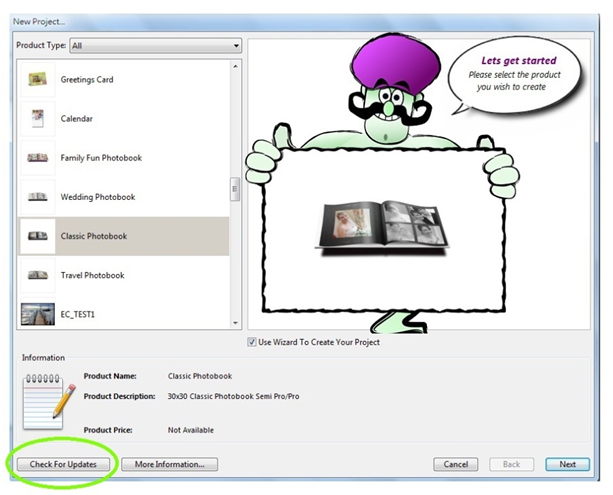This screenshot has height=495, width=613.
Task: Select the Family Fun Photobook icon
Action: click(38, 158)
